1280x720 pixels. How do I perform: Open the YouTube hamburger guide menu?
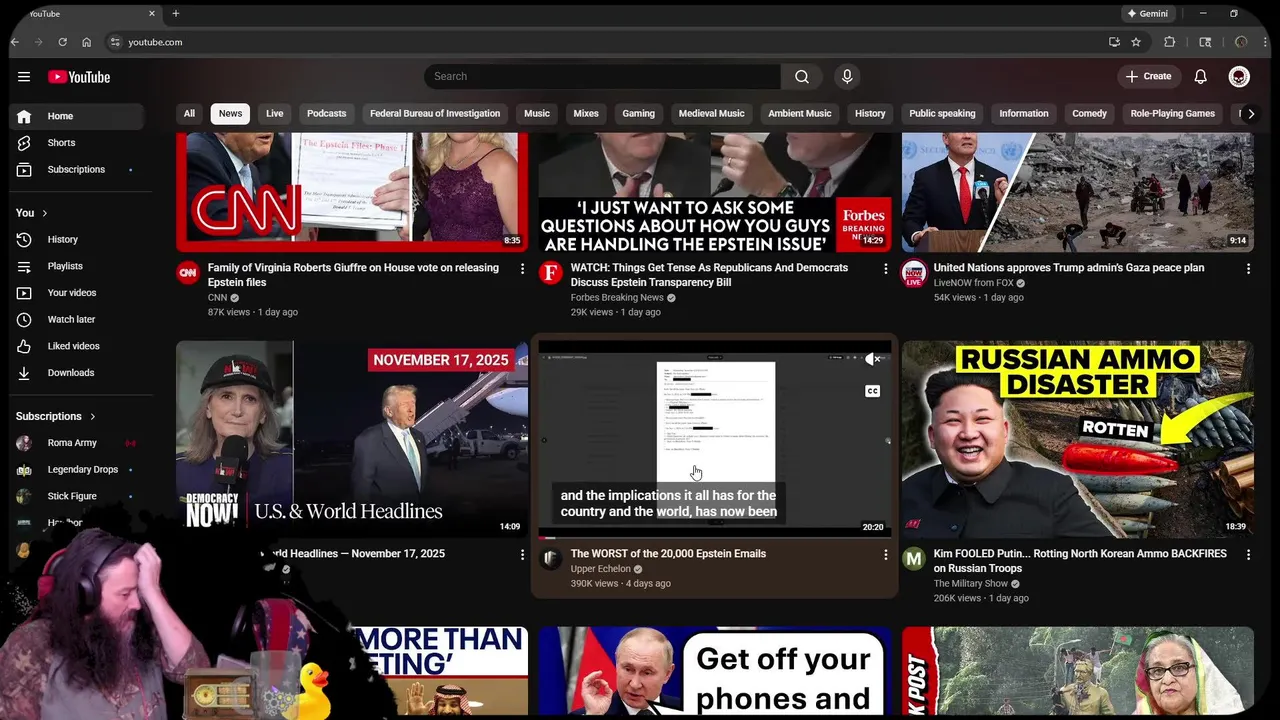click(24, 77)
